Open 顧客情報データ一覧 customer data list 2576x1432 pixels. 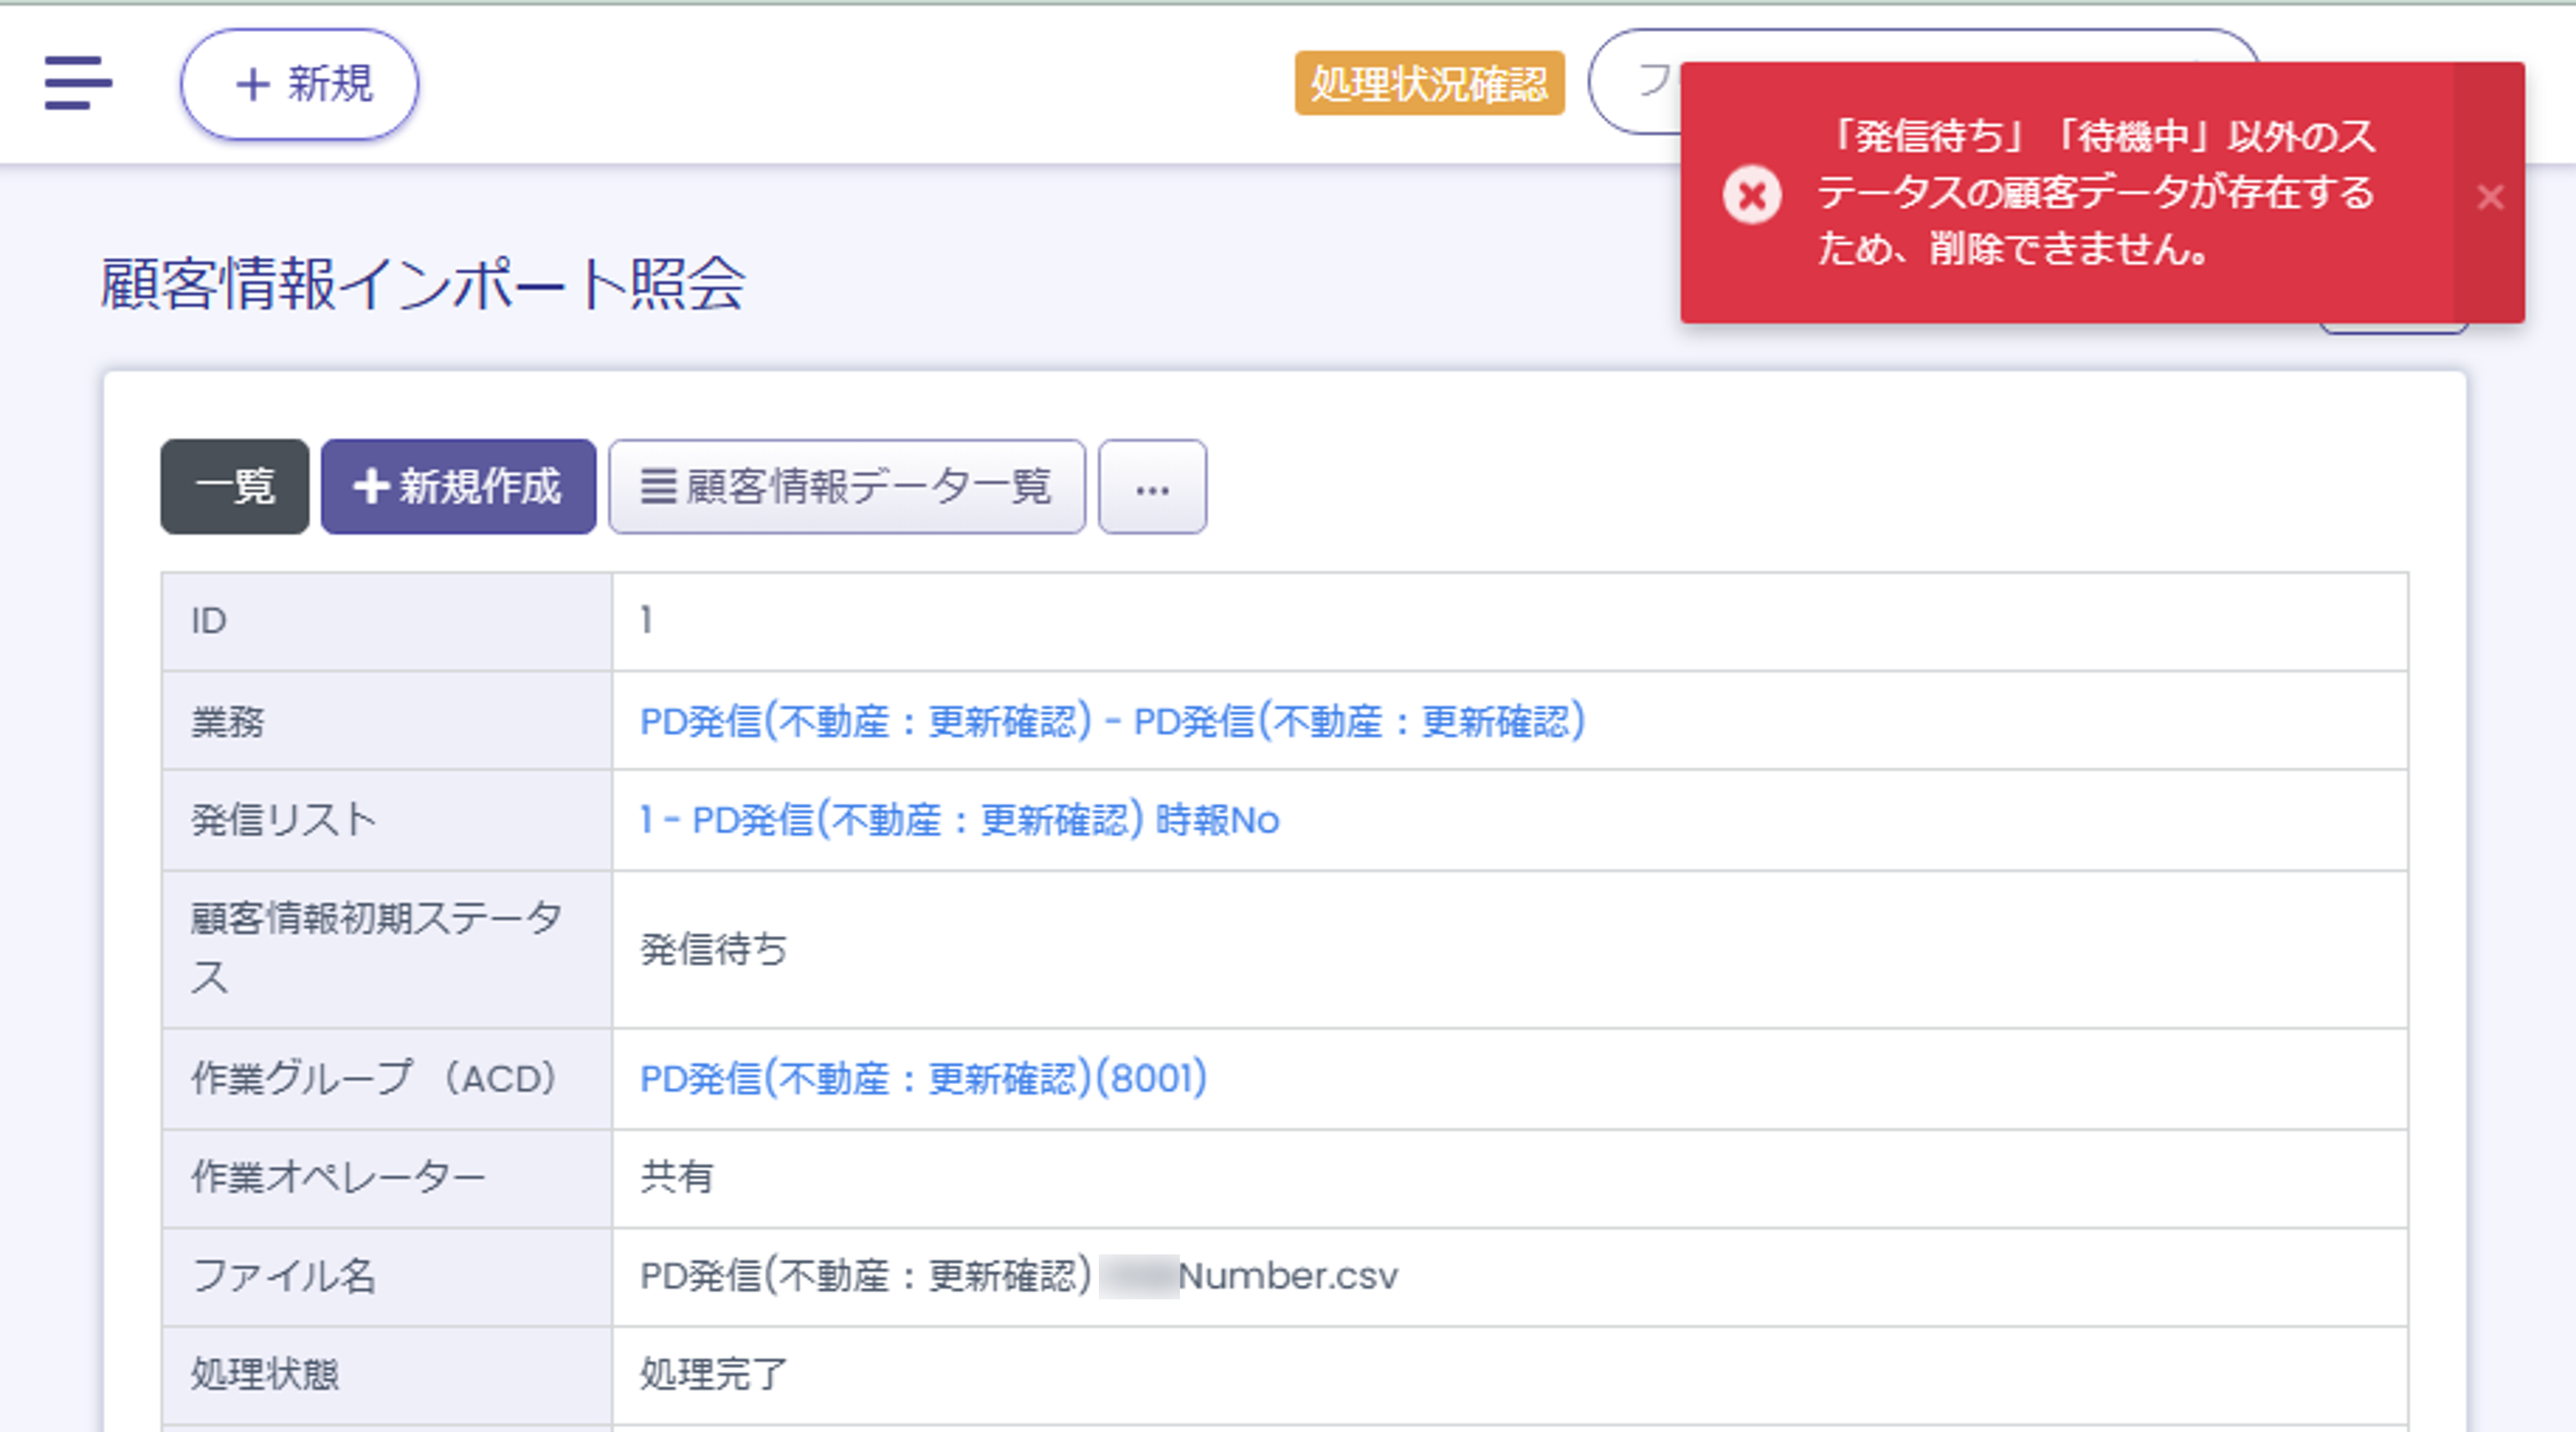pyautogui.click(x=846, y=487)
